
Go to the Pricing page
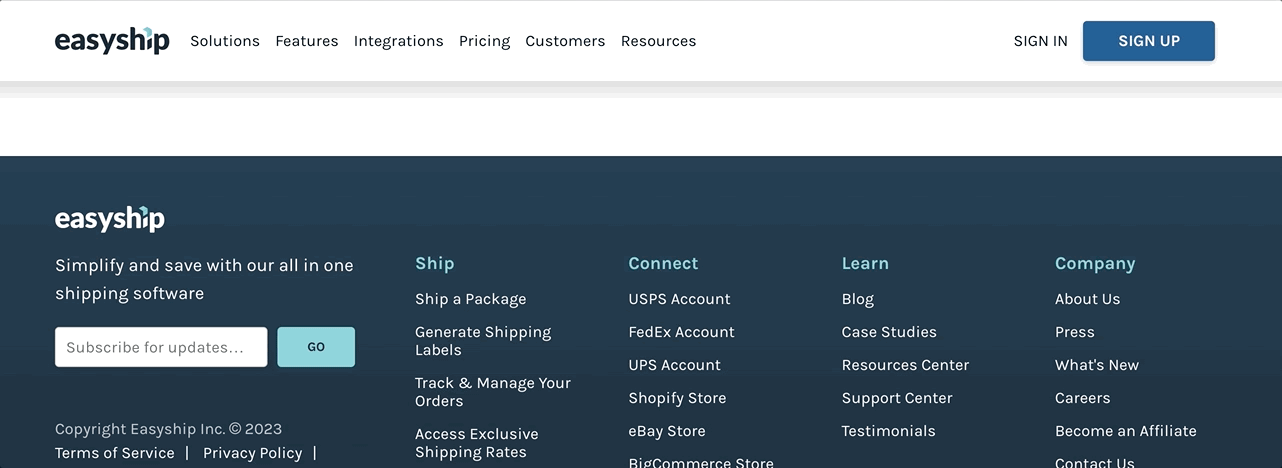[484, 41]
